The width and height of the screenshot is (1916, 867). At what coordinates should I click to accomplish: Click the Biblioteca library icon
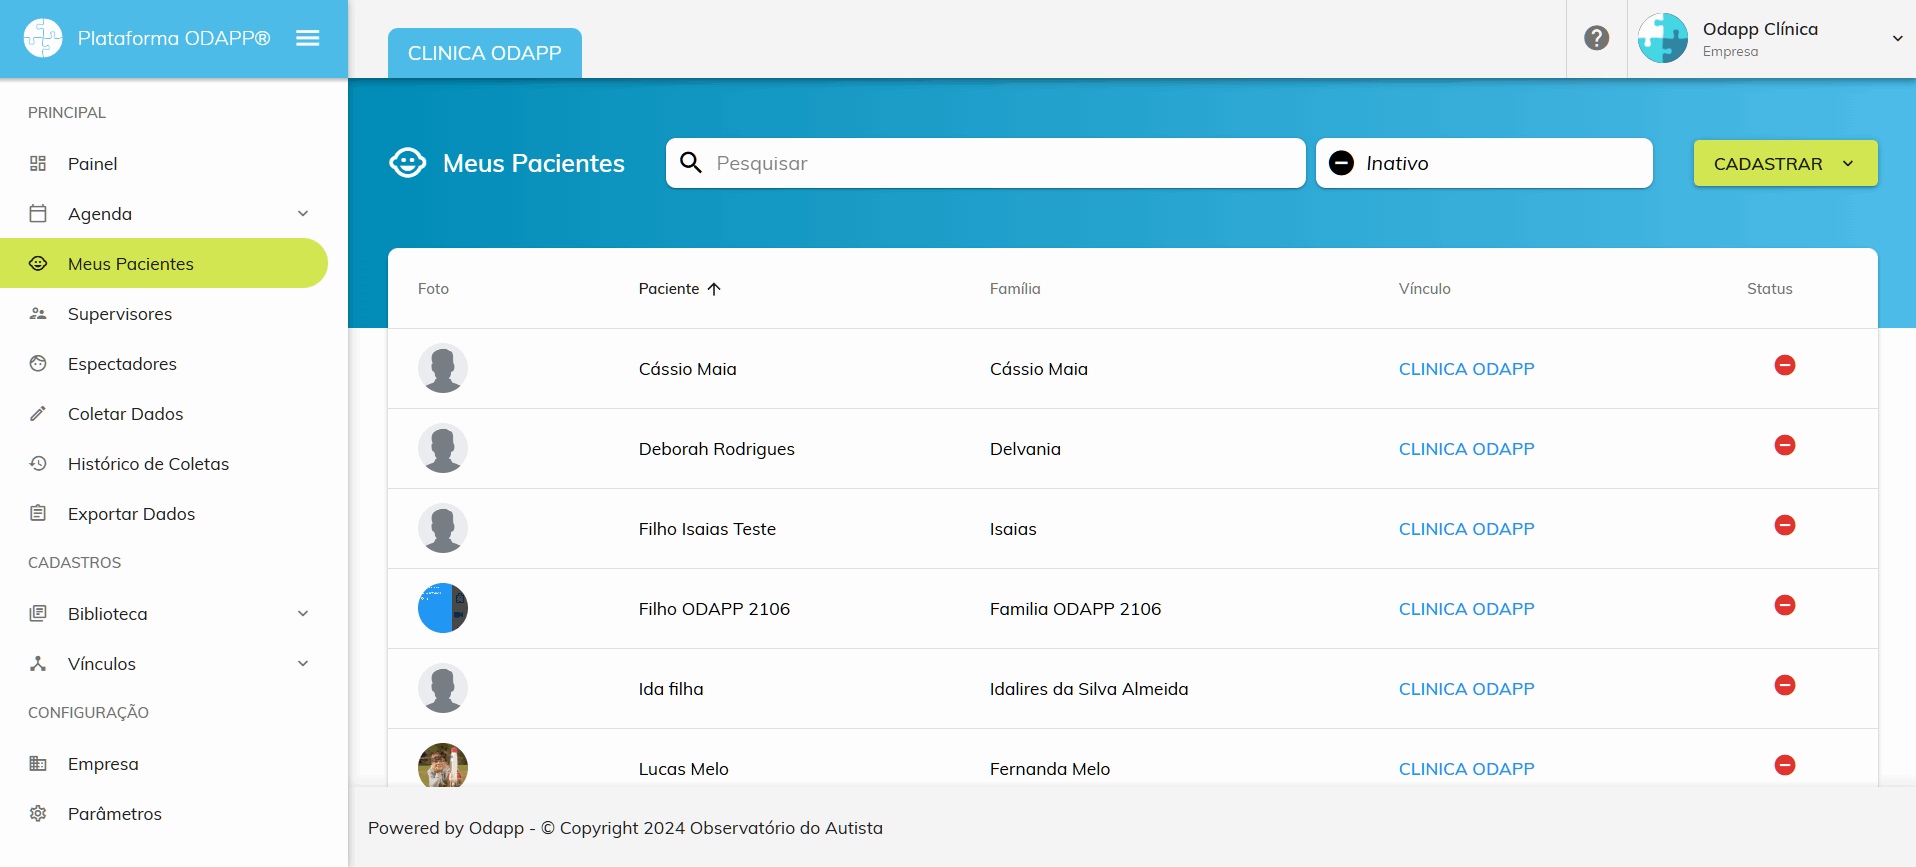pos(38,613)
